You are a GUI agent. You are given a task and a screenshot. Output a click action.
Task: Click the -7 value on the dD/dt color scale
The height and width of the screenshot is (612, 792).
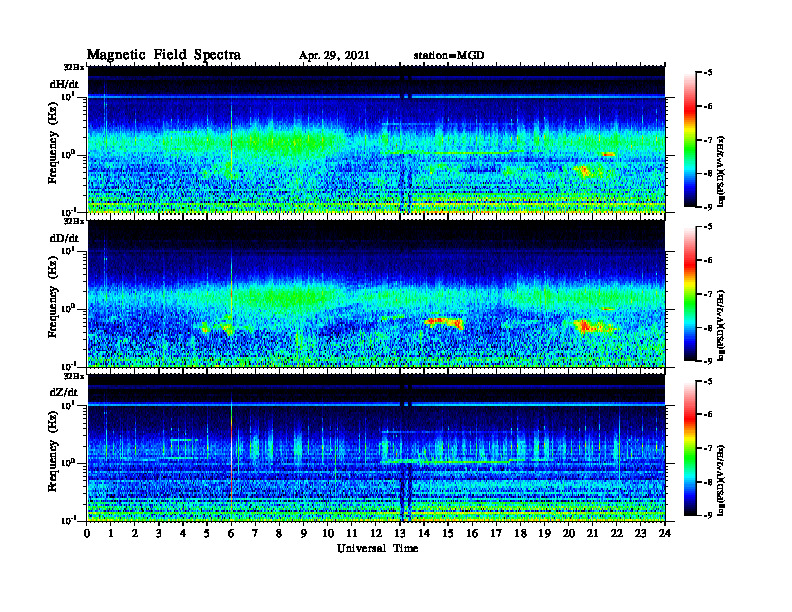[708, 294]
